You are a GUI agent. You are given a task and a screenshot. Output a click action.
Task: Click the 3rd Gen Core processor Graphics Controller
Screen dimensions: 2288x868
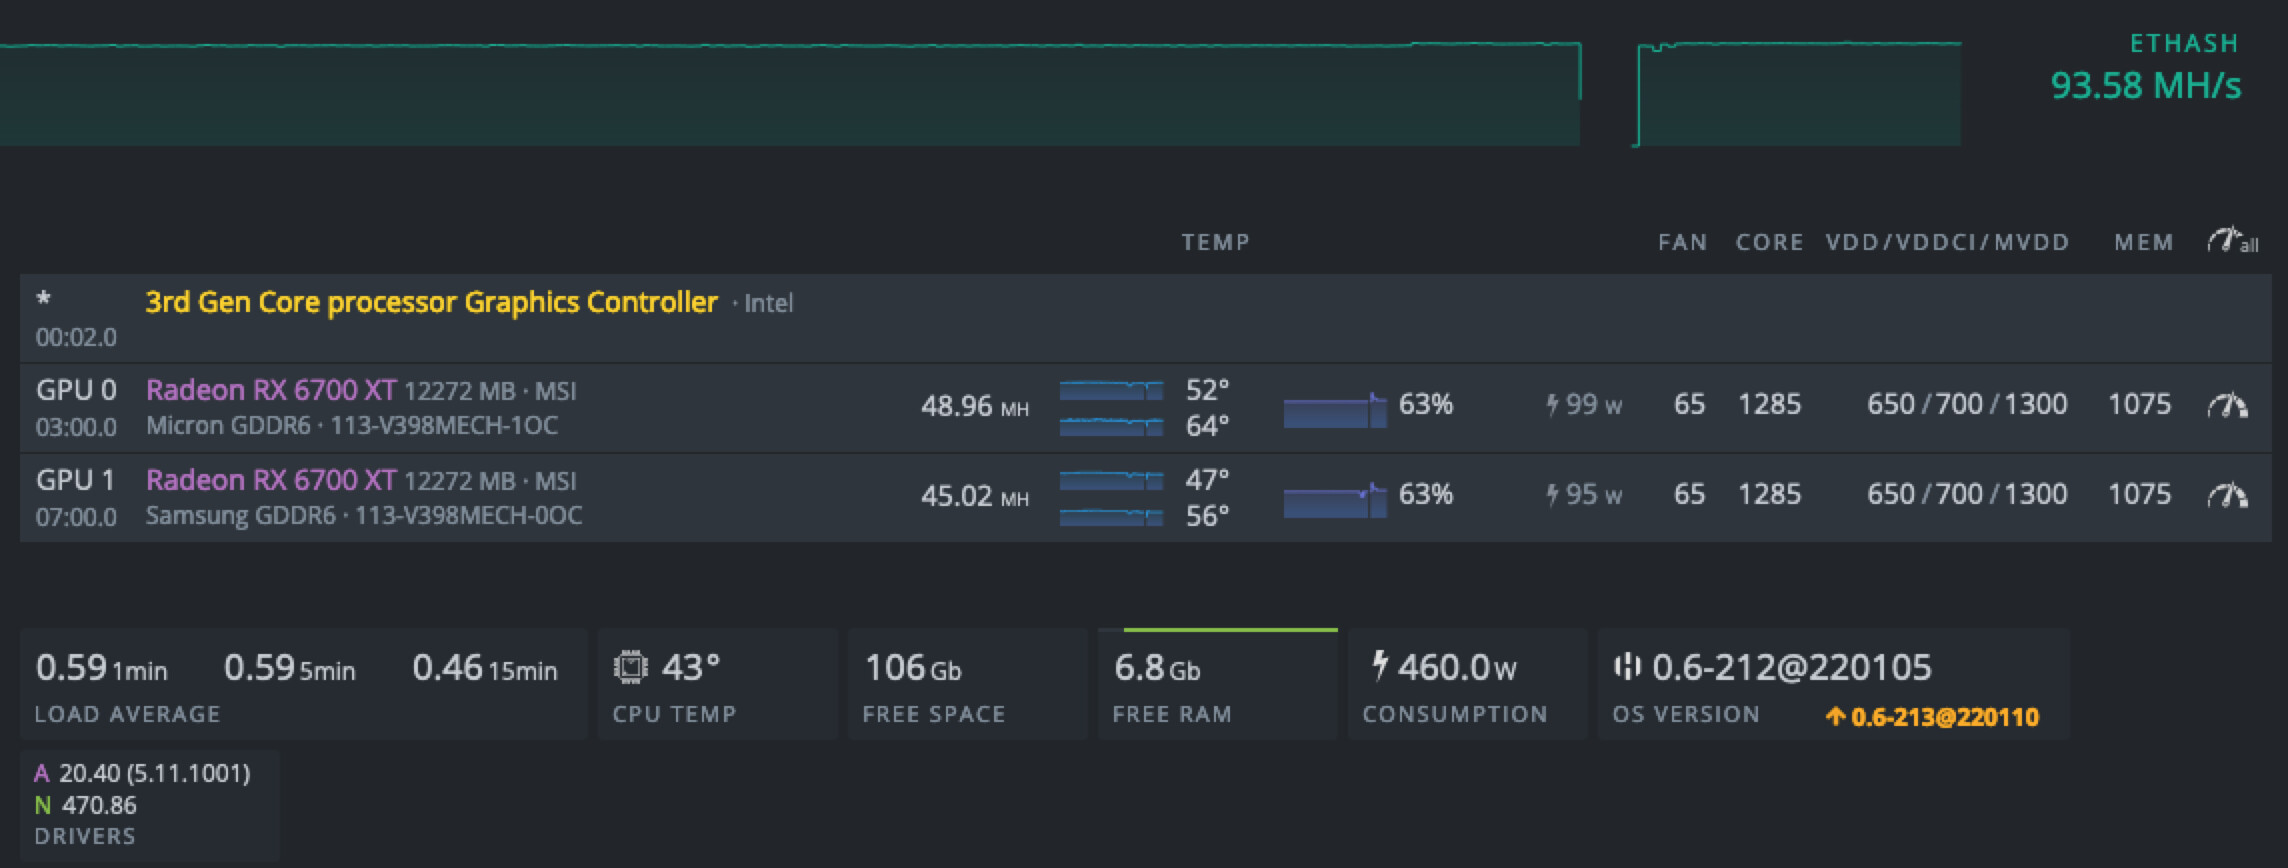click(431, 302)
